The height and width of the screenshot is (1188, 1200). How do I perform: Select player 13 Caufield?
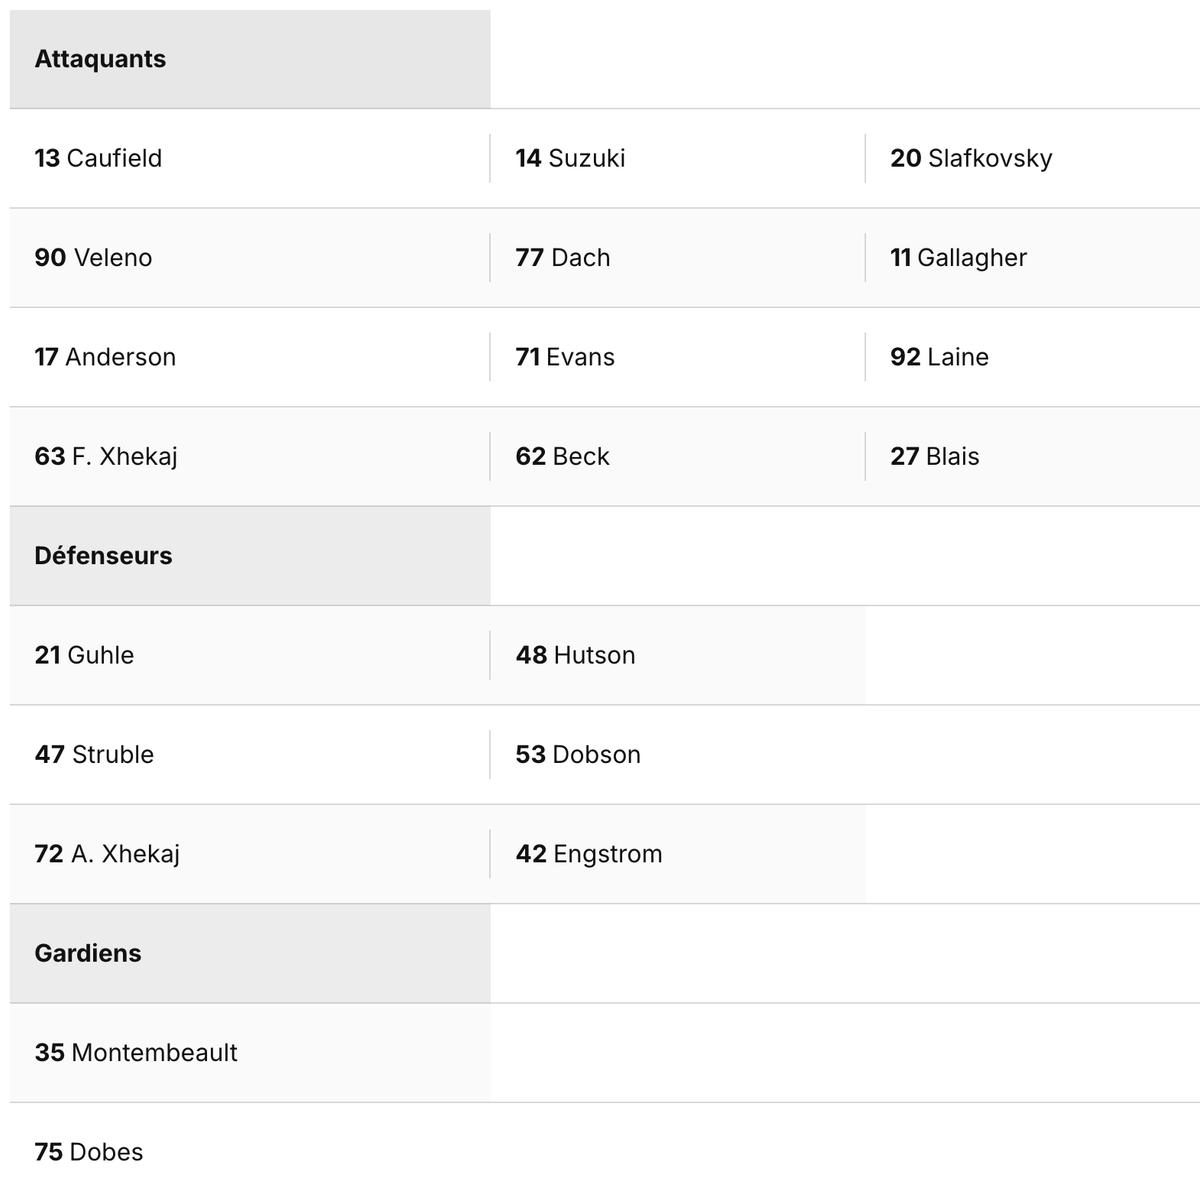pos(98,158)
